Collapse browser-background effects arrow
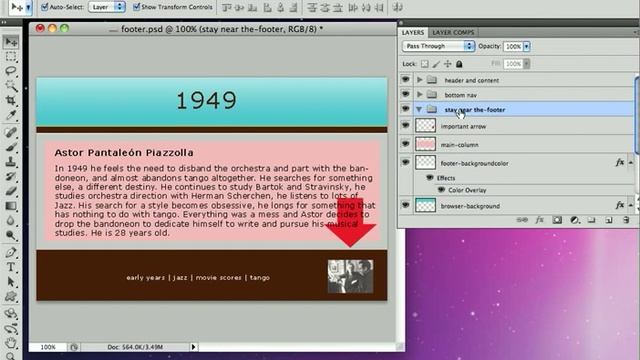The image size is (640, 360). 631,205
